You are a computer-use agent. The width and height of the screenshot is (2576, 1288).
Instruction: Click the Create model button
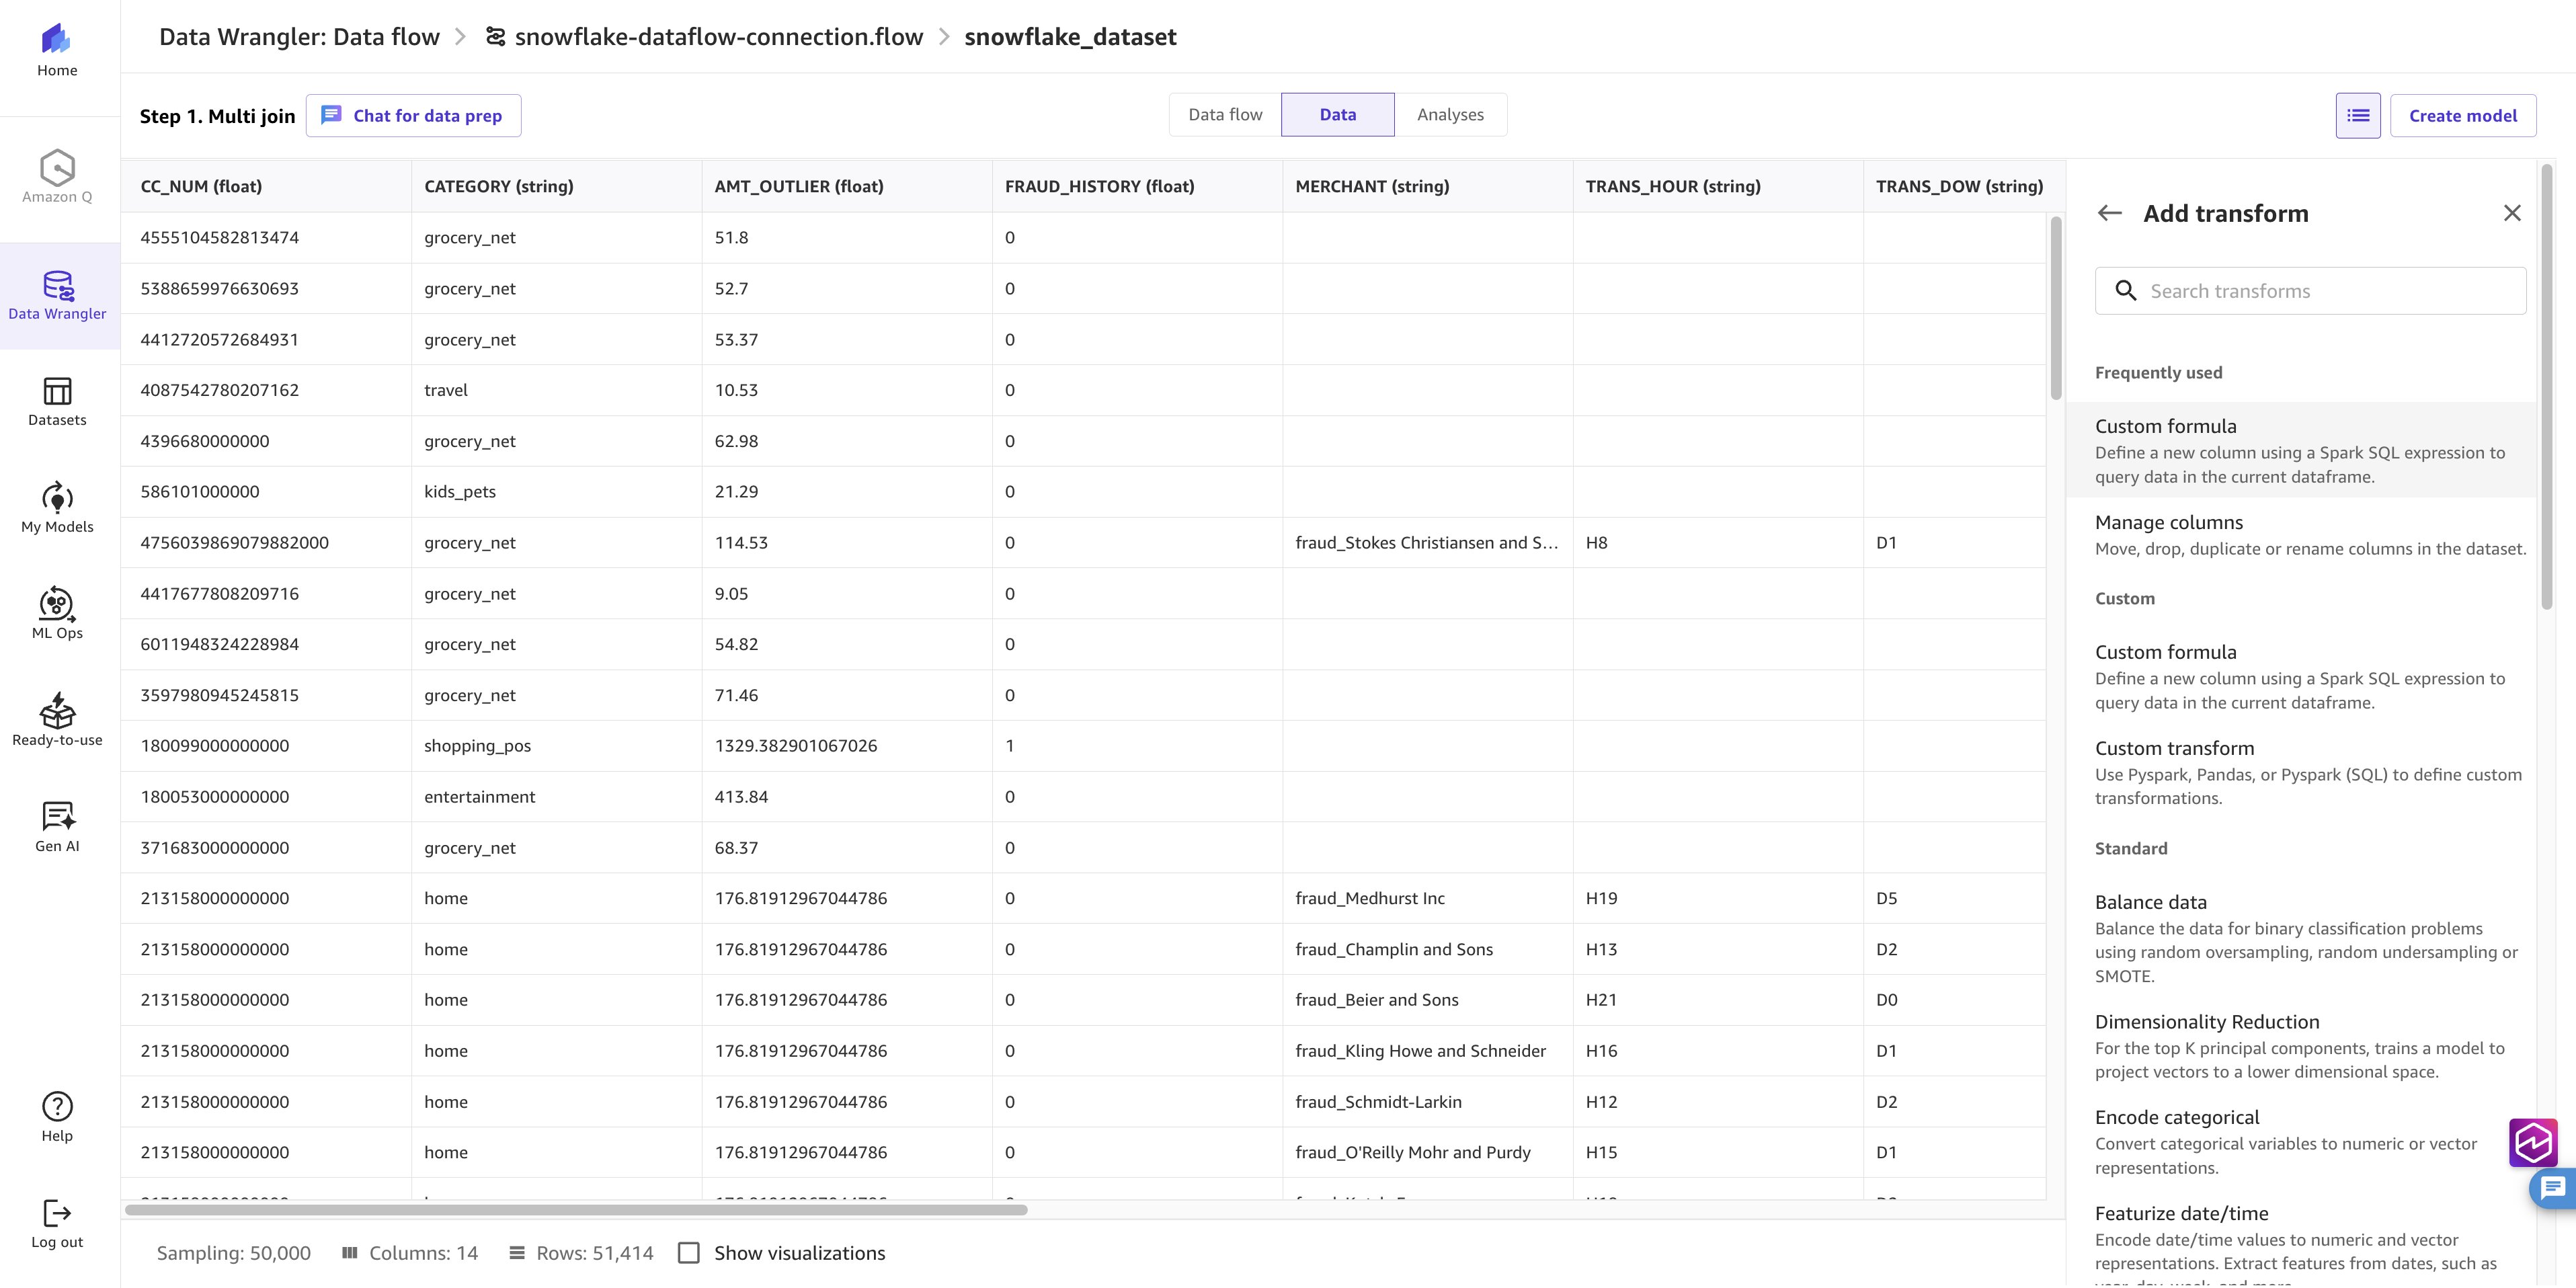(2462, 116)
